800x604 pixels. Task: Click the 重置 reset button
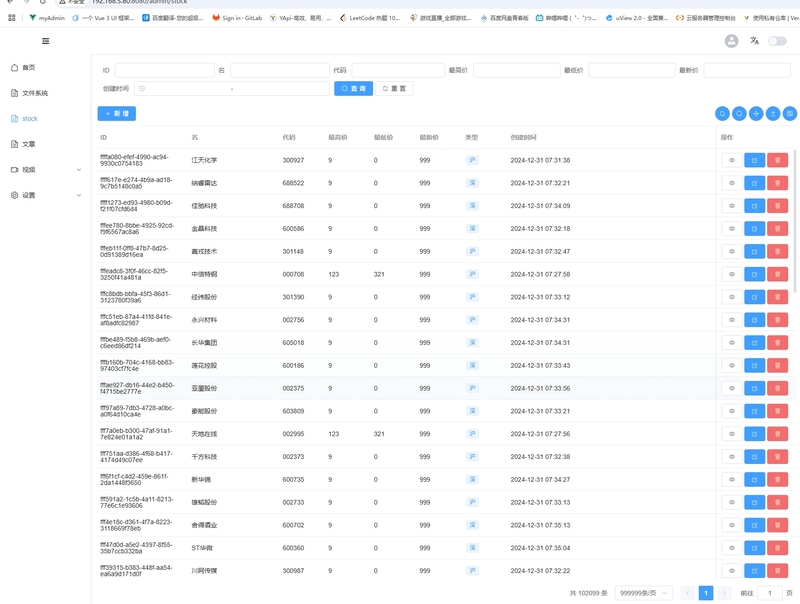[394, 88]
